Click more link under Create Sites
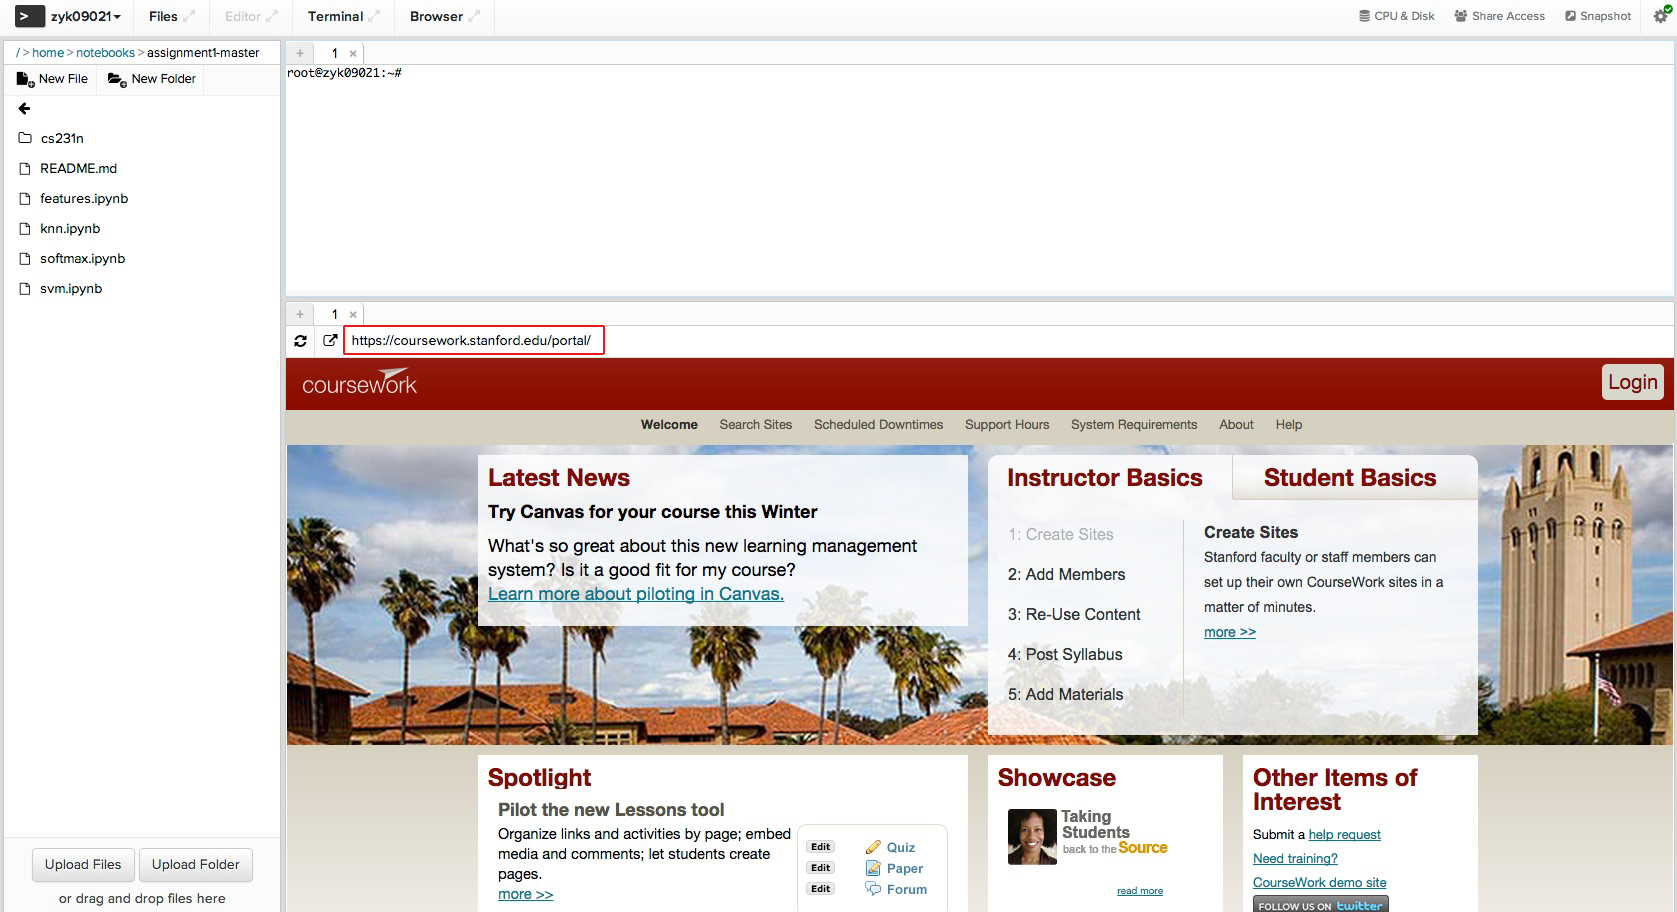The height and width of the screenshot is (912, 1677). pyautogui.click(x=1230, y=632)
